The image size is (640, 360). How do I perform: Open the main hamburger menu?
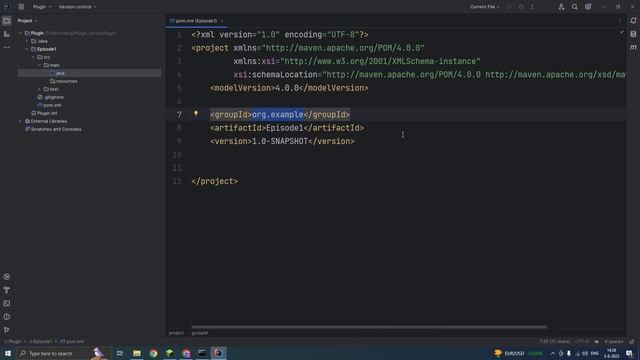click(x=21, y=7)
